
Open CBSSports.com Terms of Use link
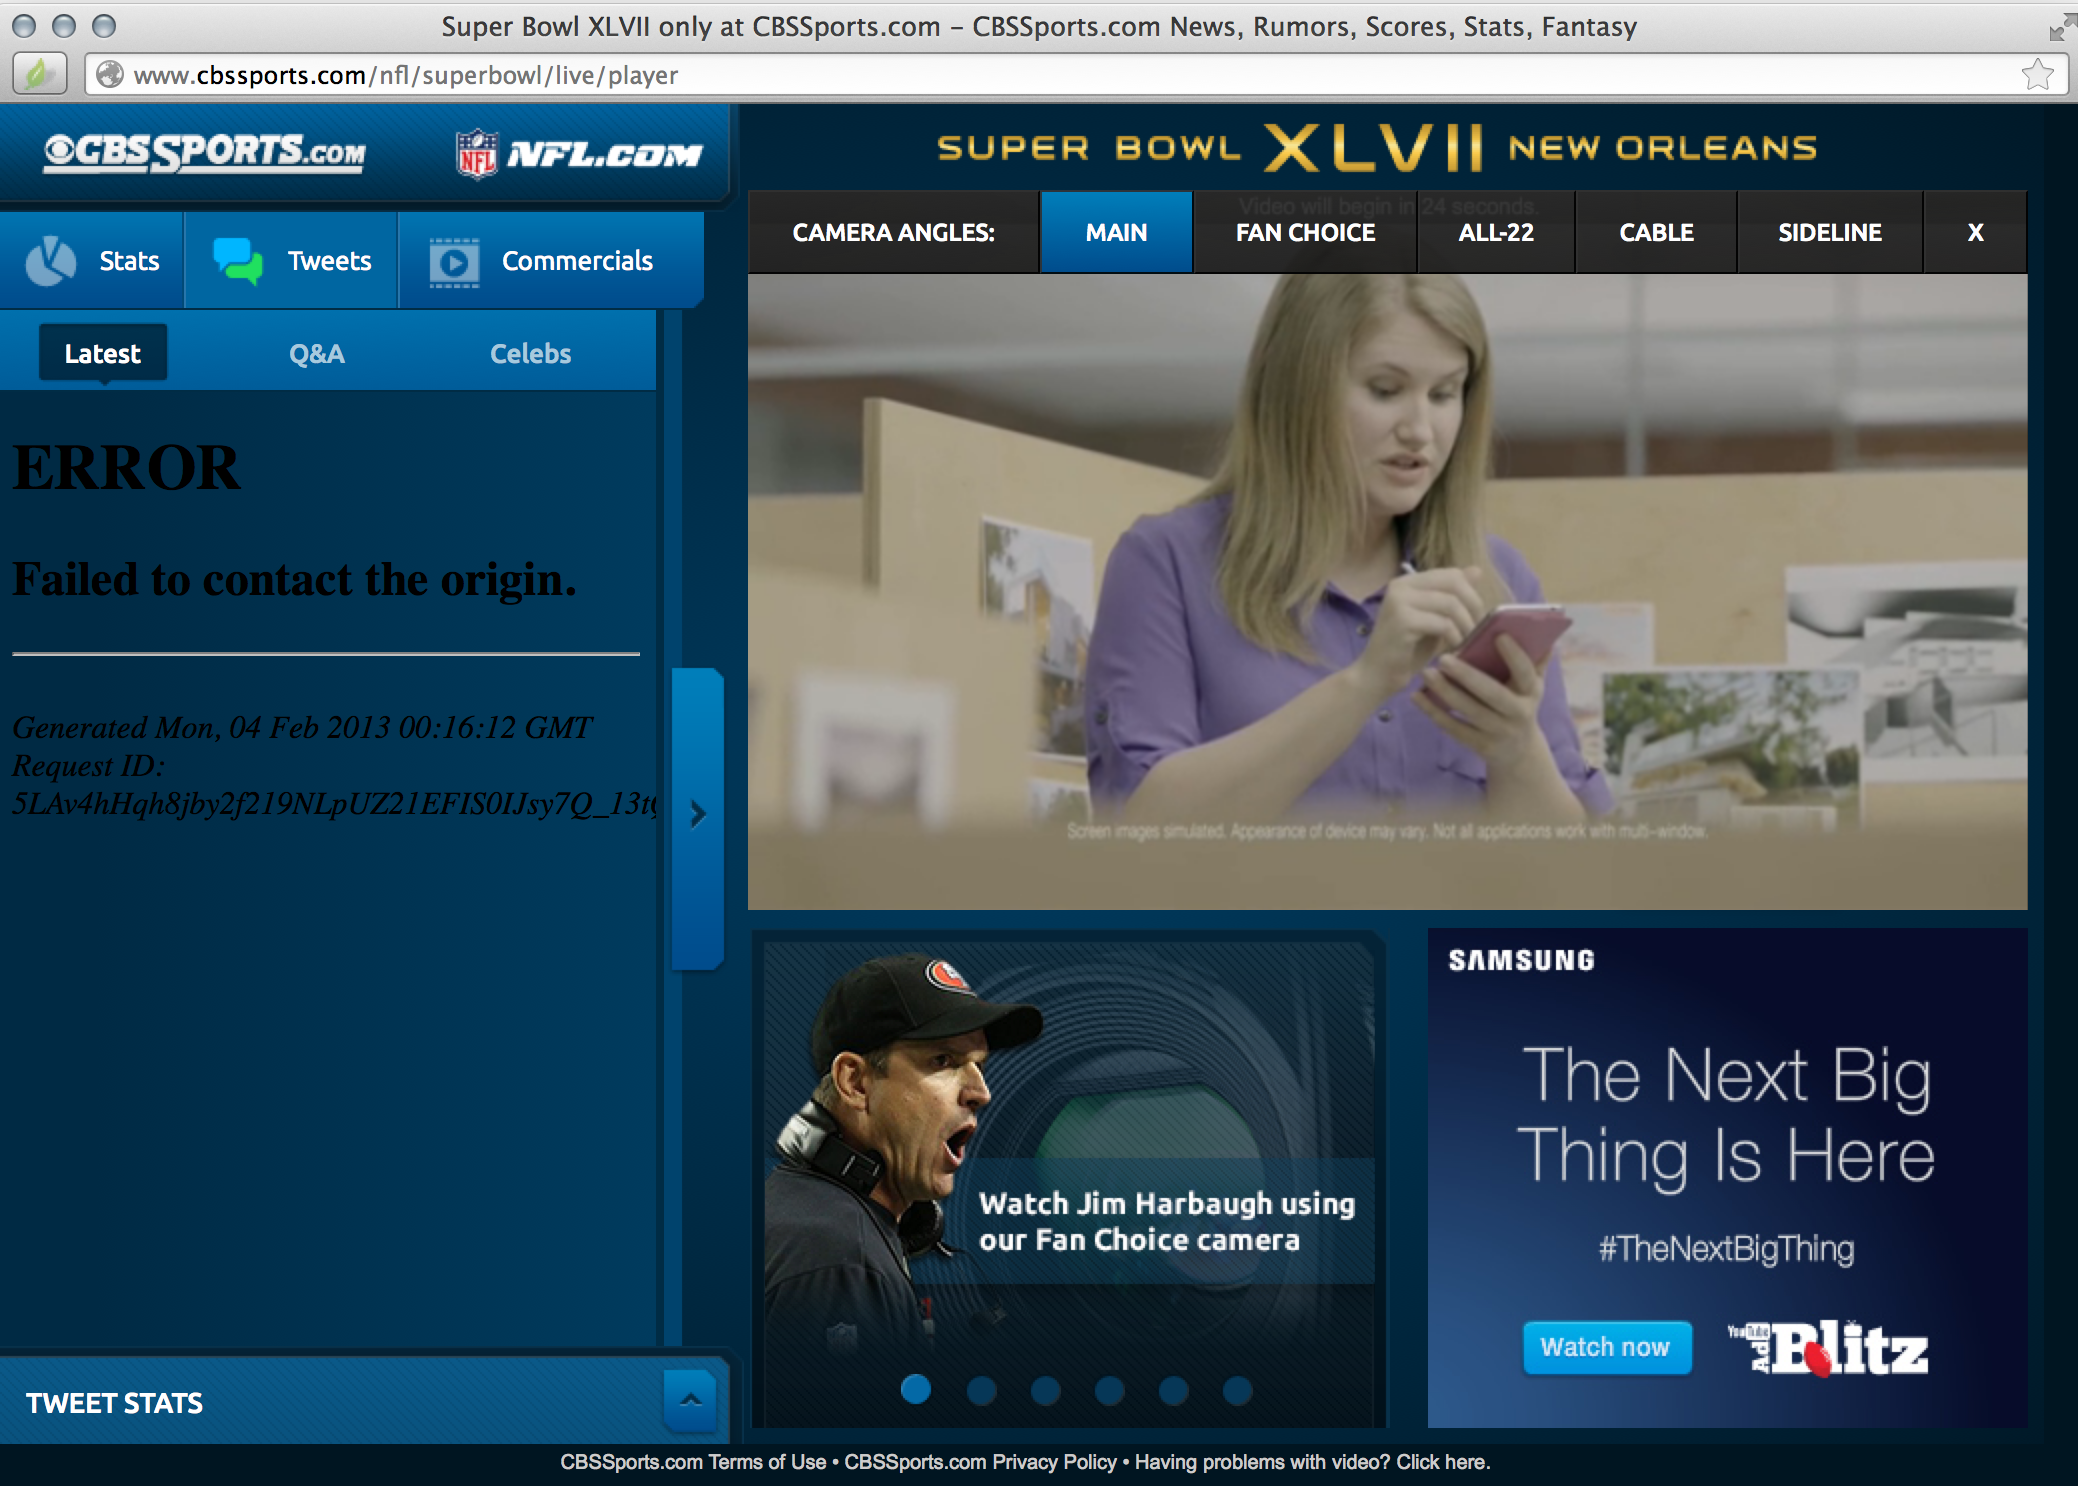(693, 1462)
